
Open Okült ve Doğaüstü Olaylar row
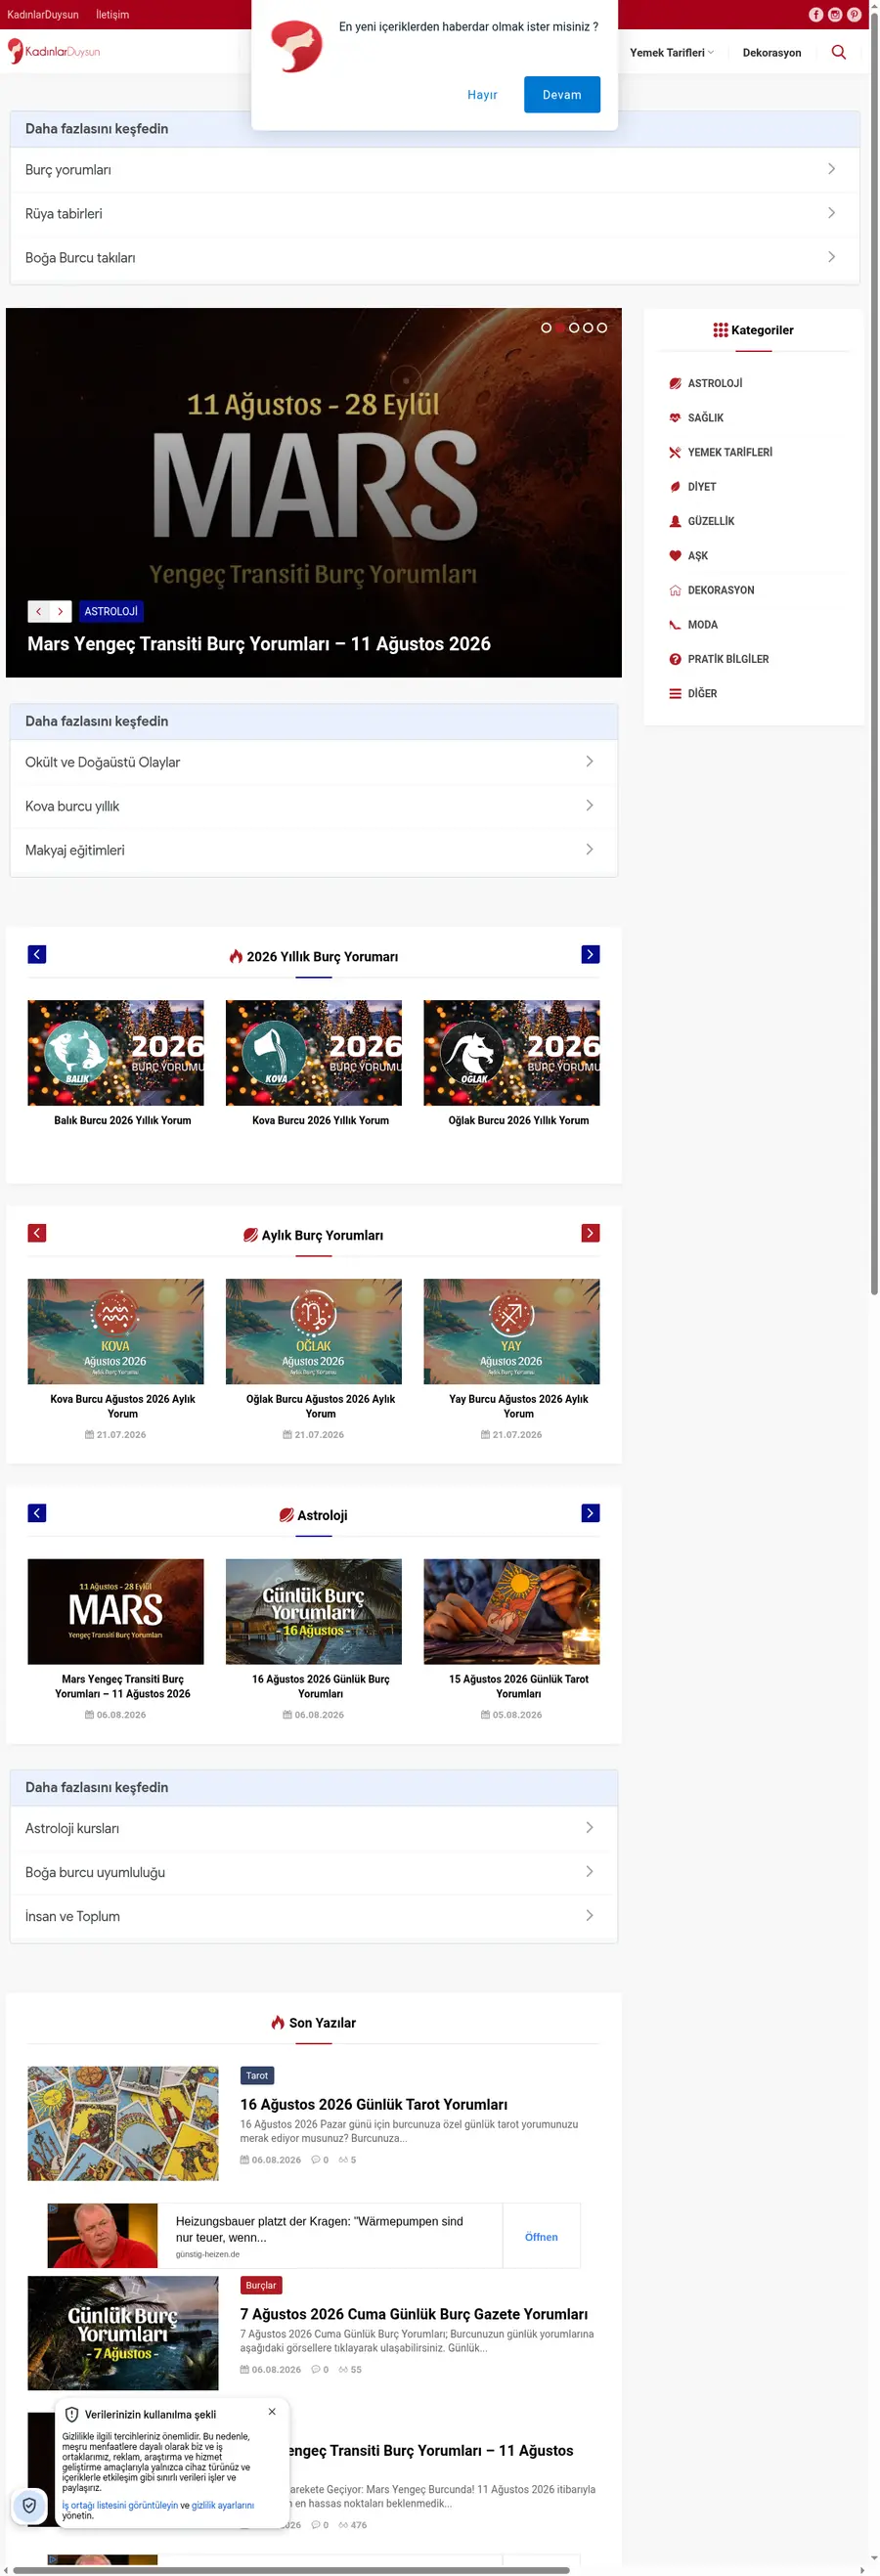click(313, 762)
